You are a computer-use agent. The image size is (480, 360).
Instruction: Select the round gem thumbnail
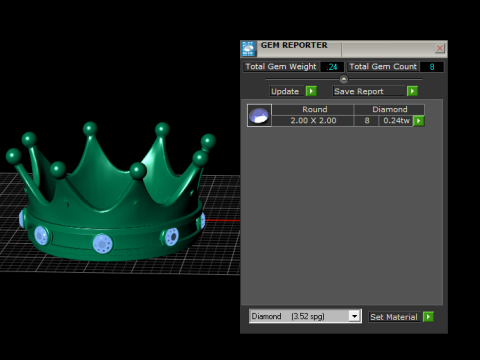pyautogui.click(x=259, y=115)
